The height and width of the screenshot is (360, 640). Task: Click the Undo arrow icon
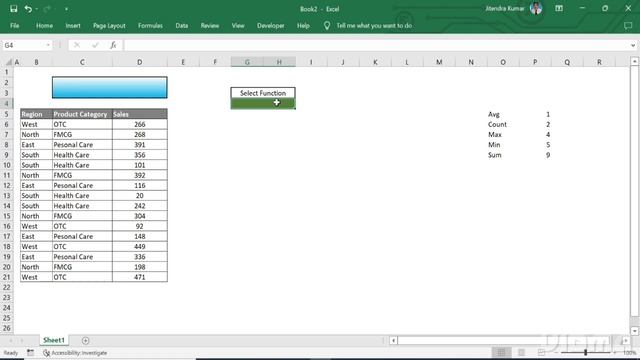28,9
